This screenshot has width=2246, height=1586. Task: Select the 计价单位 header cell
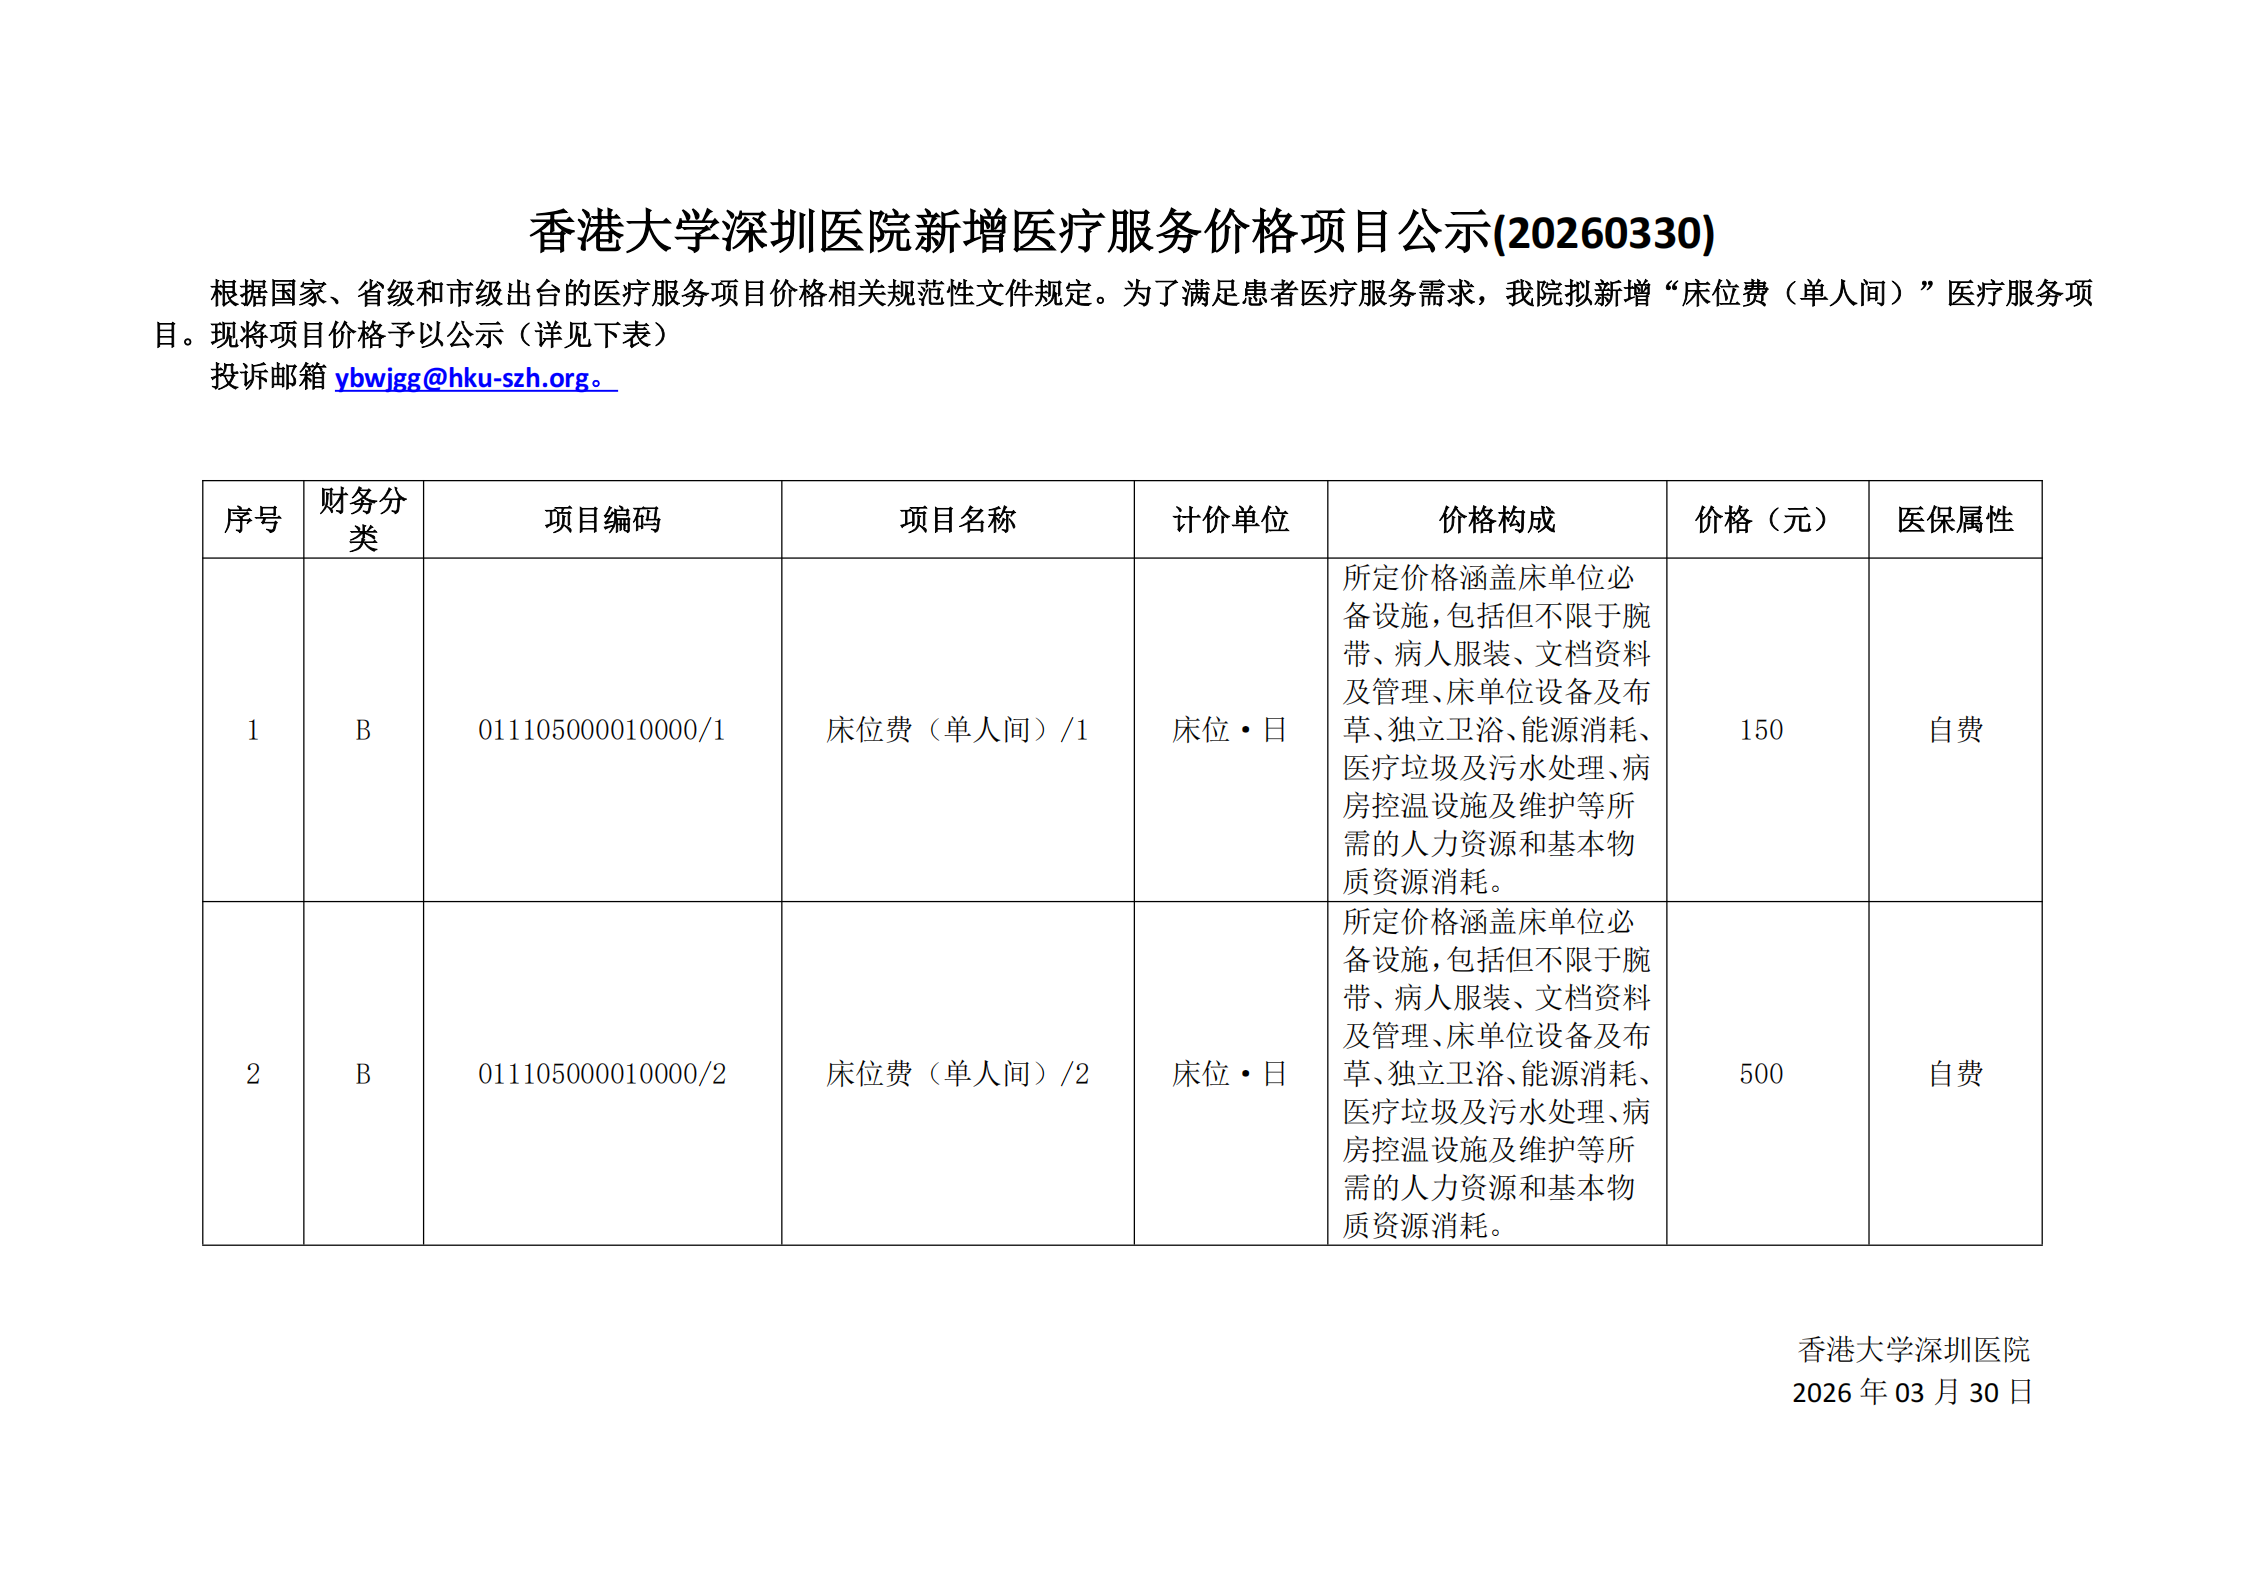(x=1230, y=520)
